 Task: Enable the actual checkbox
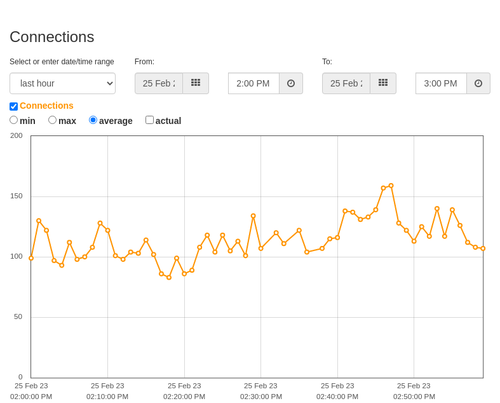pyautogui.click(x=150, y=120)
